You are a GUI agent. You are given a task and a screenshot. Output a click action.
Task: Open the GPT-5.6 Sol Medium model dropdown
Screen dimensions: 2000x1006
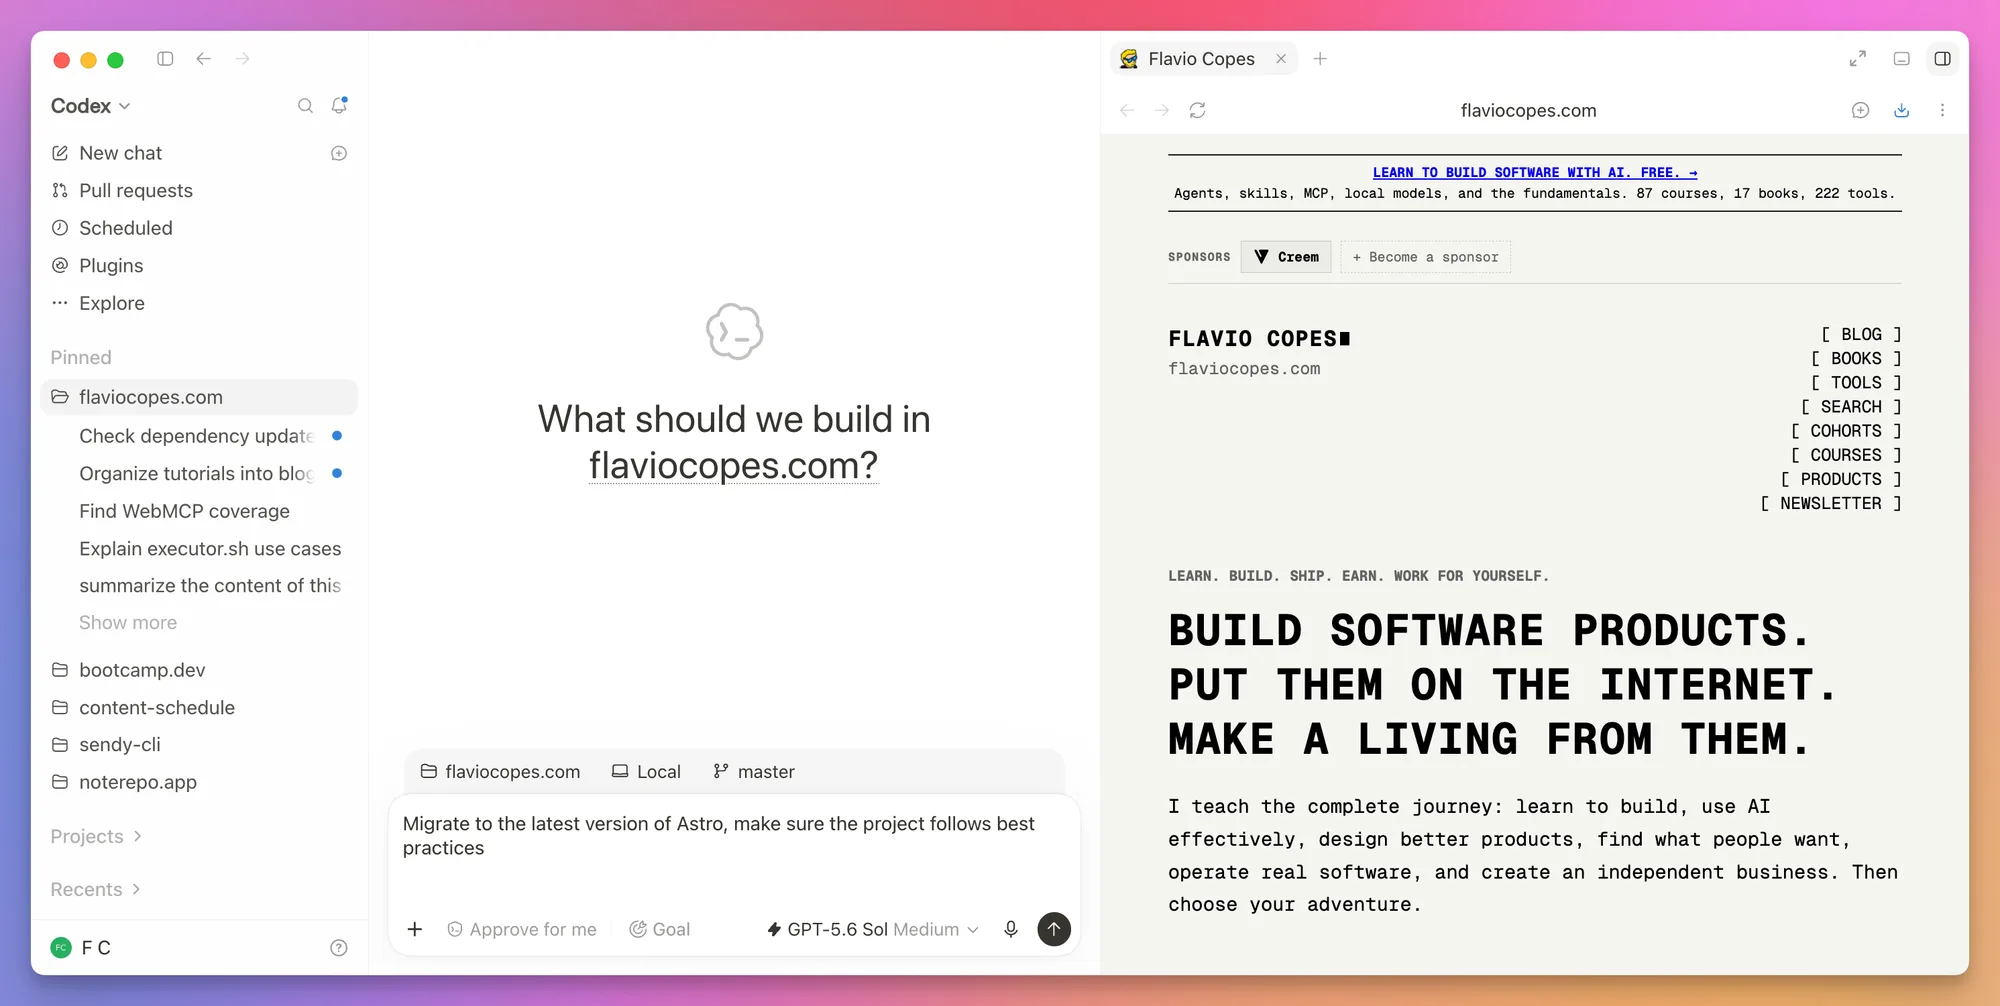(873, 929)
